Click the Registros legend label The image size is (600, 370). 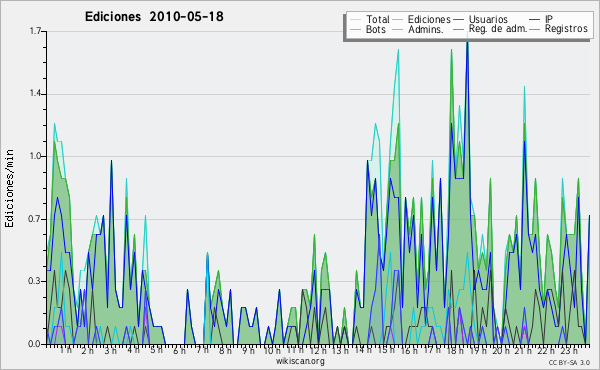pyautogui.click(x=566, y=29)
